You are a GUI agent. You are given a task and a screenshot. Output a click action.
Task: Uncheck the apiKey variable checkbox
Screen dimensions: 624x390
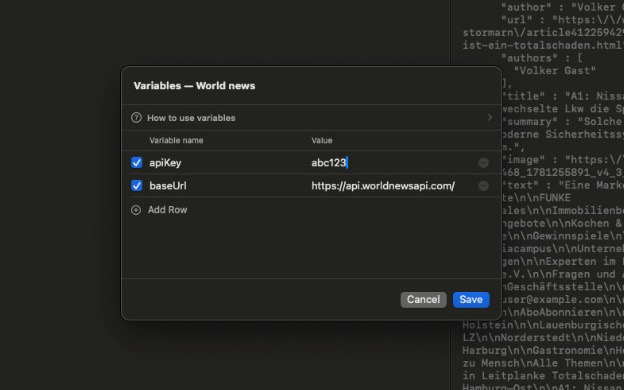point(136,162)
